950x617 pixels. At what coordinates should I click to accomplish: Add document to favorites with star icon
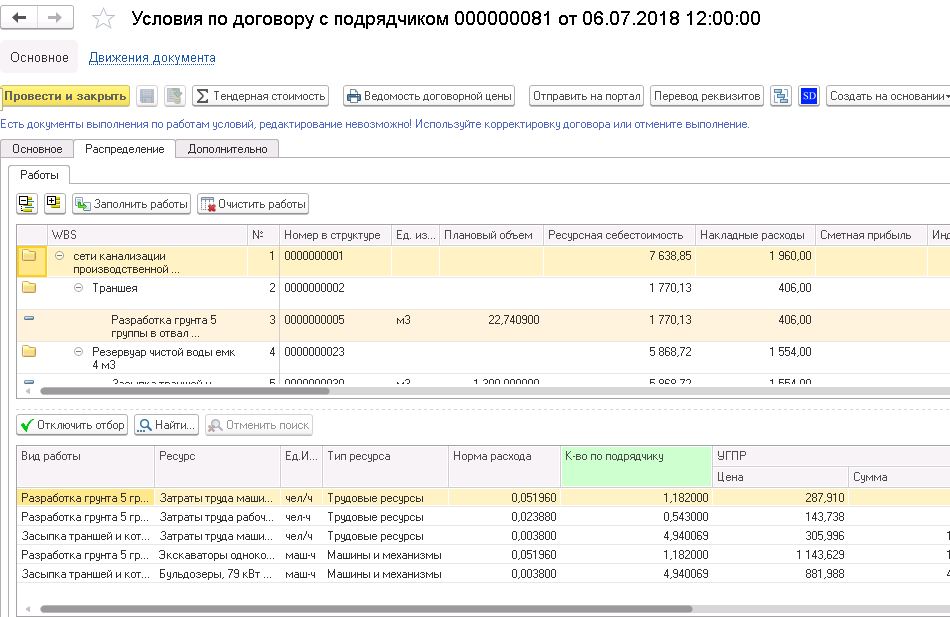click(103, 19)
